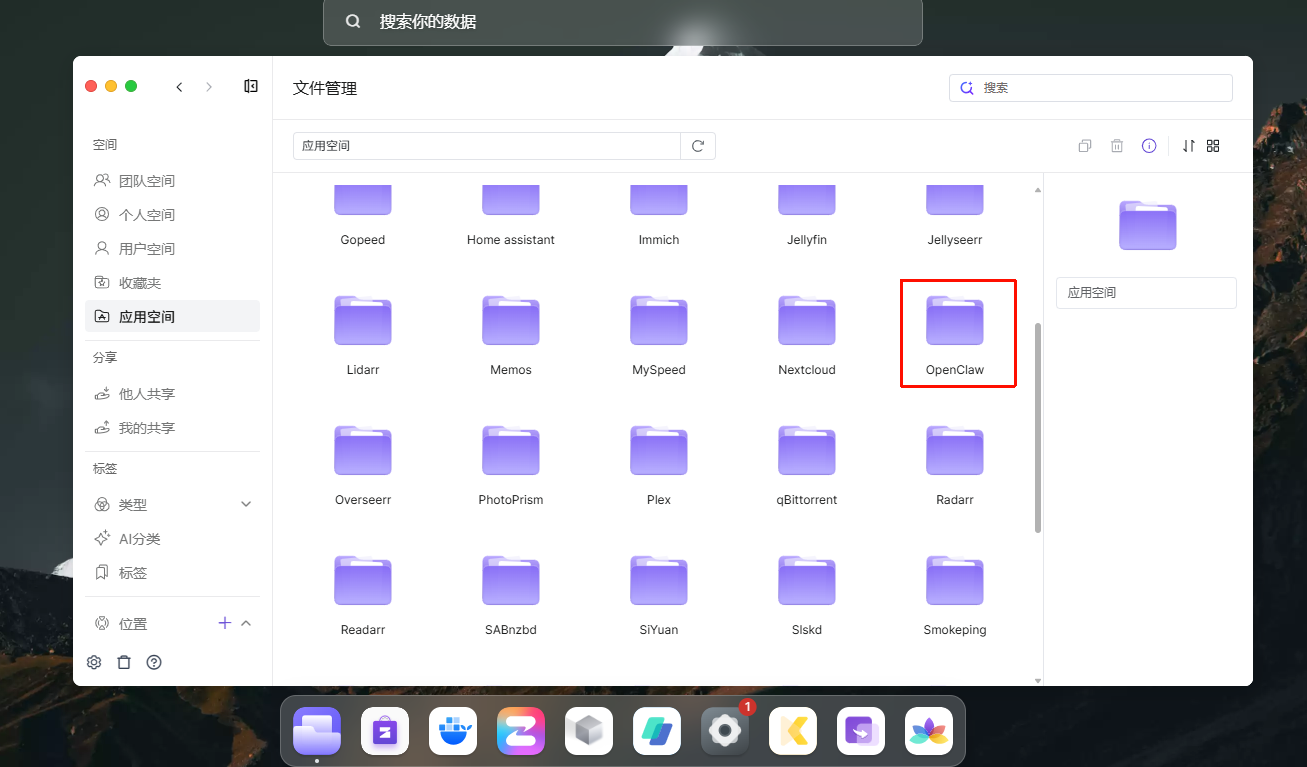Launch the Docker app from dock
This screenshot has height=767, width=1307.
[x=453, y=732]
